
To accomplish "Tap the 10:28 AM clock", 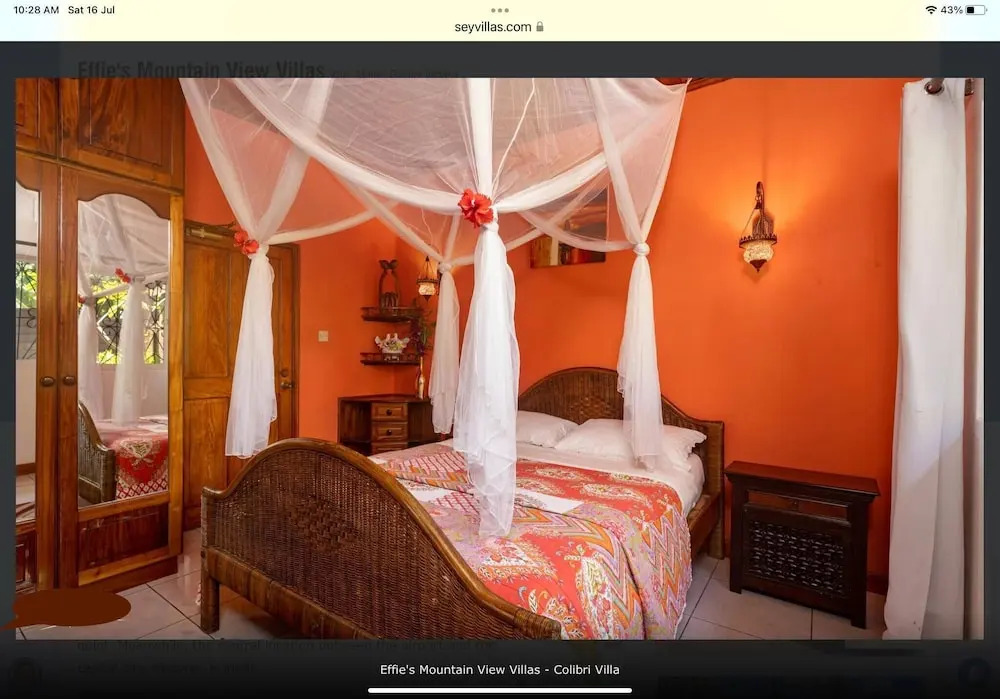I will pos(36,10).
